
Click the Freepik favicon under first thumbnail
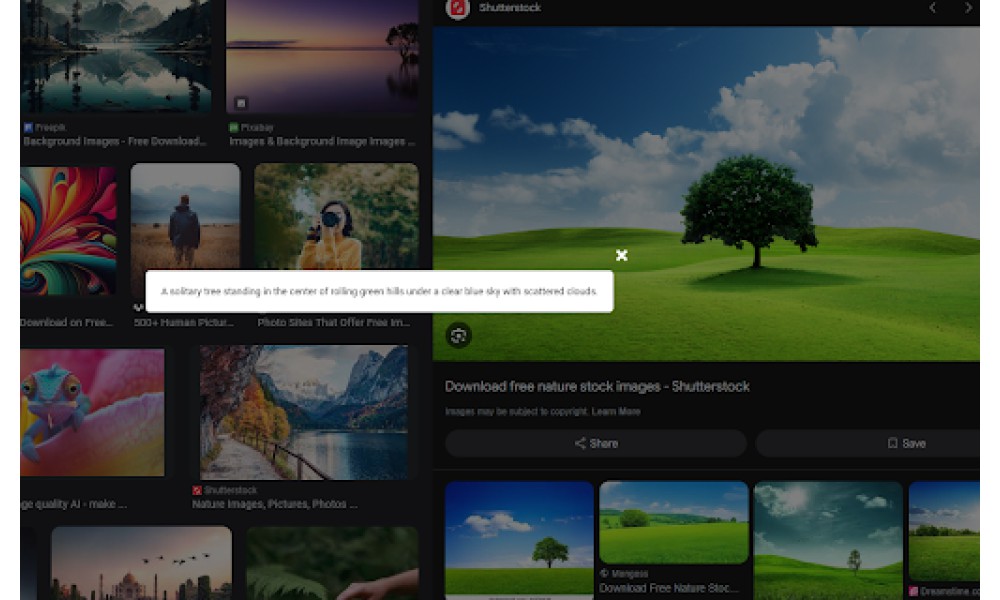point(28,128)
